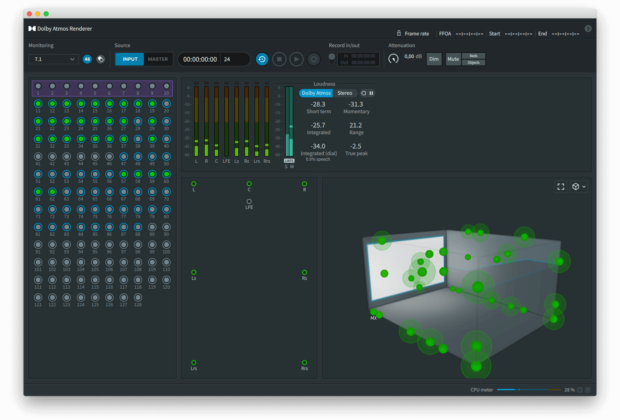Click the C speaker in room view

pos(249,184)
